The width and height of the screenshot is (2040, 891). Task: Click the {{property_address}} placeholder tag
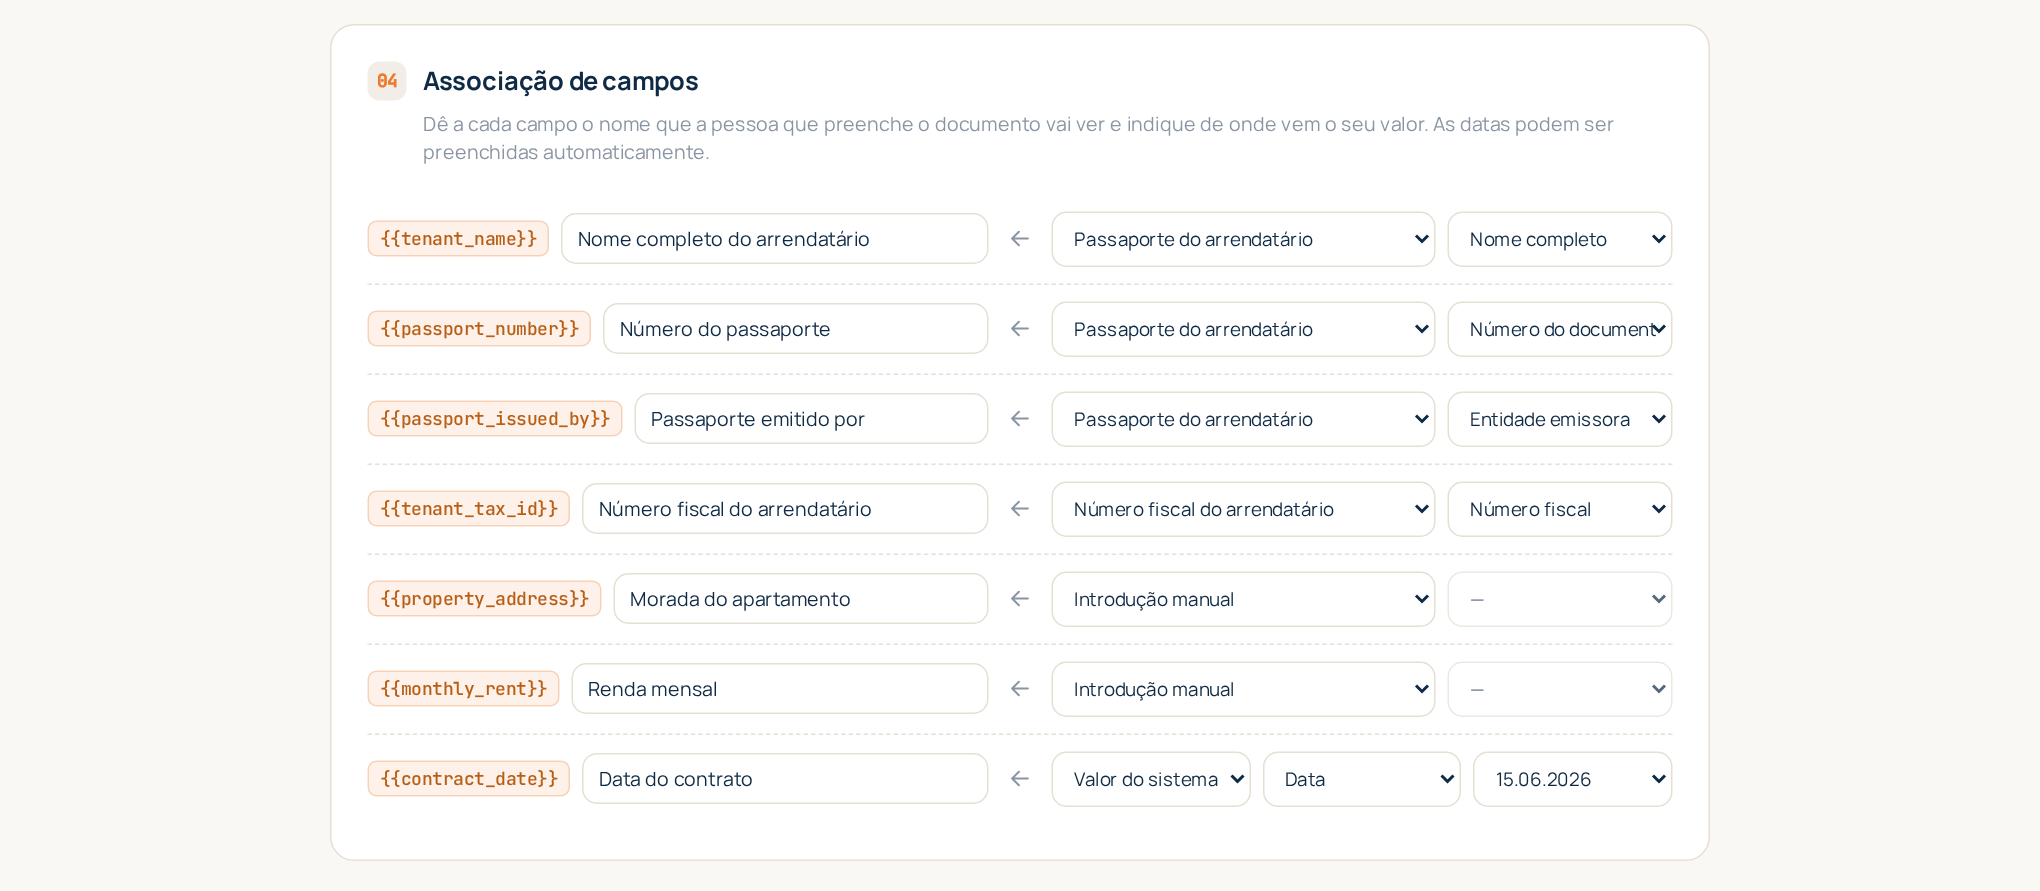(x=484, y=599)
